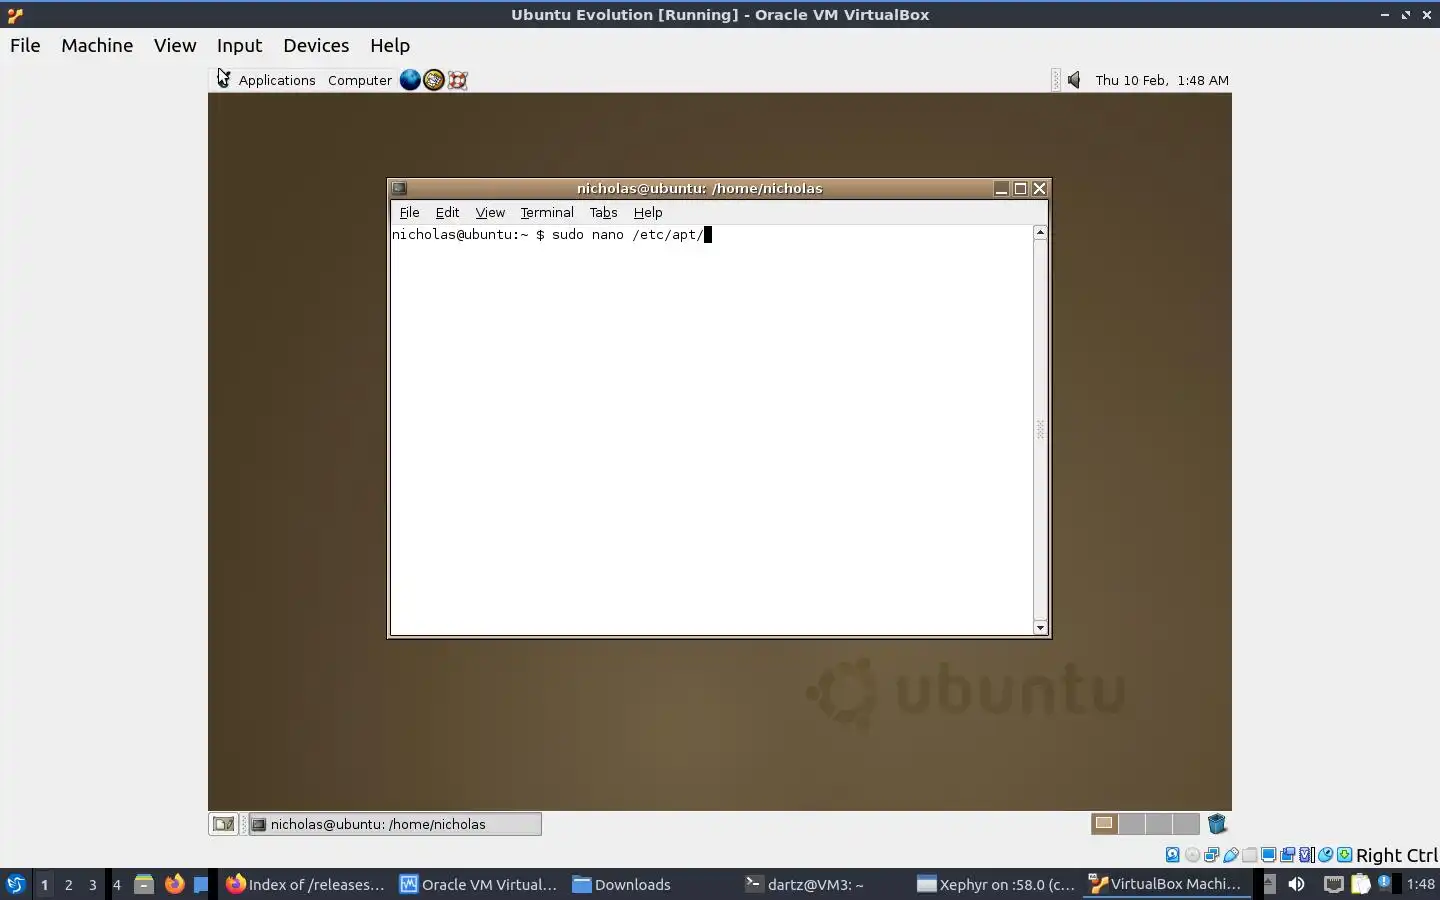
Task: Open the guest Computer menu
Action: coord(360,80)
